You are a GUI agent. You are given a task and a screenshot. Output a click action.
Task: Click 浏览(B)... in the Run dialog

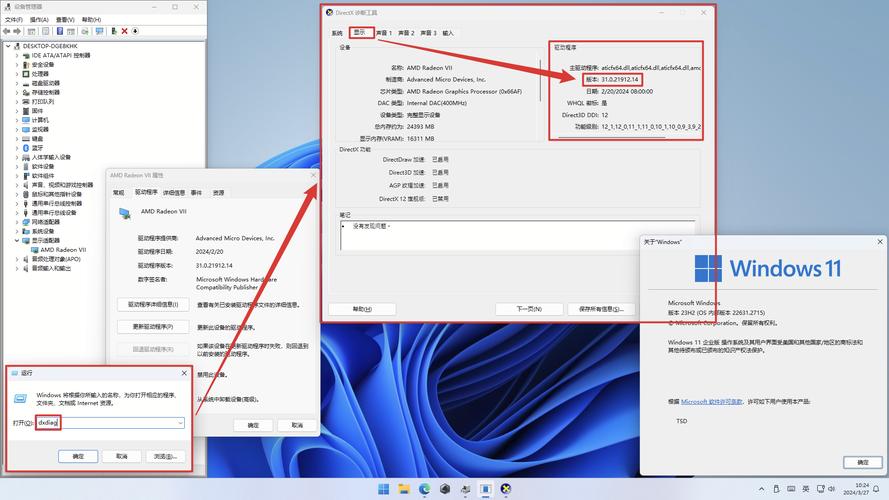point(166,456)
